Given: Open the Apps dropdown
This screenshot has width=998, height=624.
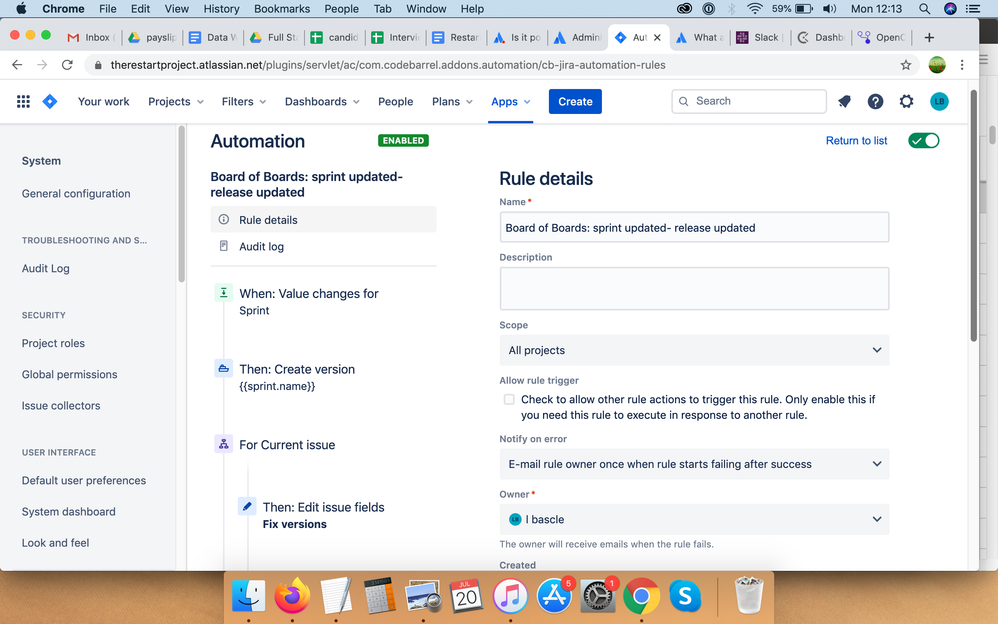Looking at the screenshot, I should 510,101.
